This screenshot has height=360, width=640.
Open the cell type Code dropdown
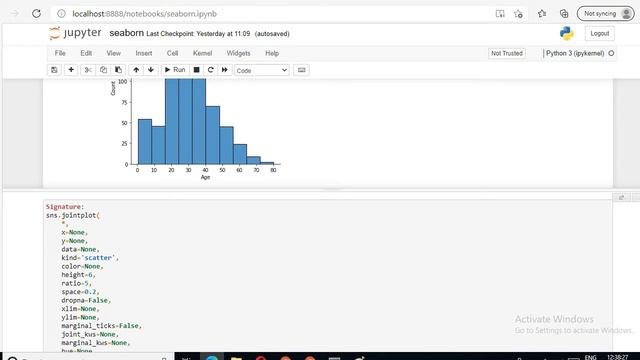(262, 71)
